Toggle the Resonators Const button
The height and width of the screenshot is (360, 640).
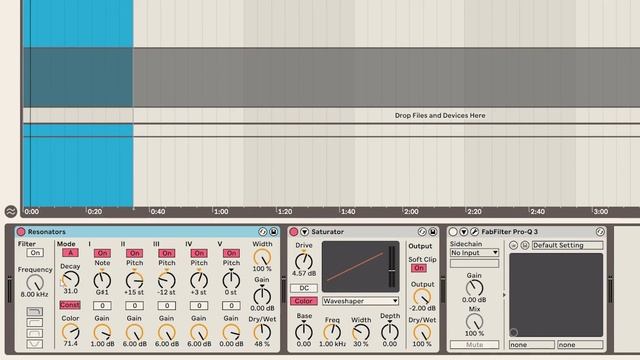[70, 305]
